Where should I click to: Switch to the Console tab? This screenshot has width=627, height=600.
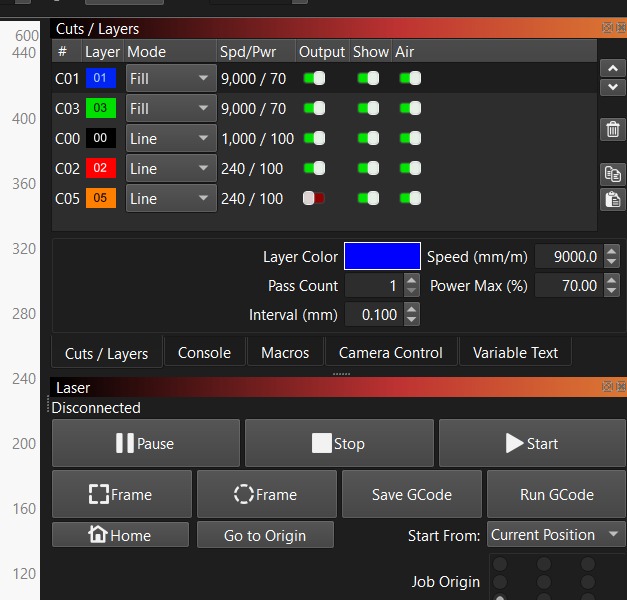tap(204, 353)
